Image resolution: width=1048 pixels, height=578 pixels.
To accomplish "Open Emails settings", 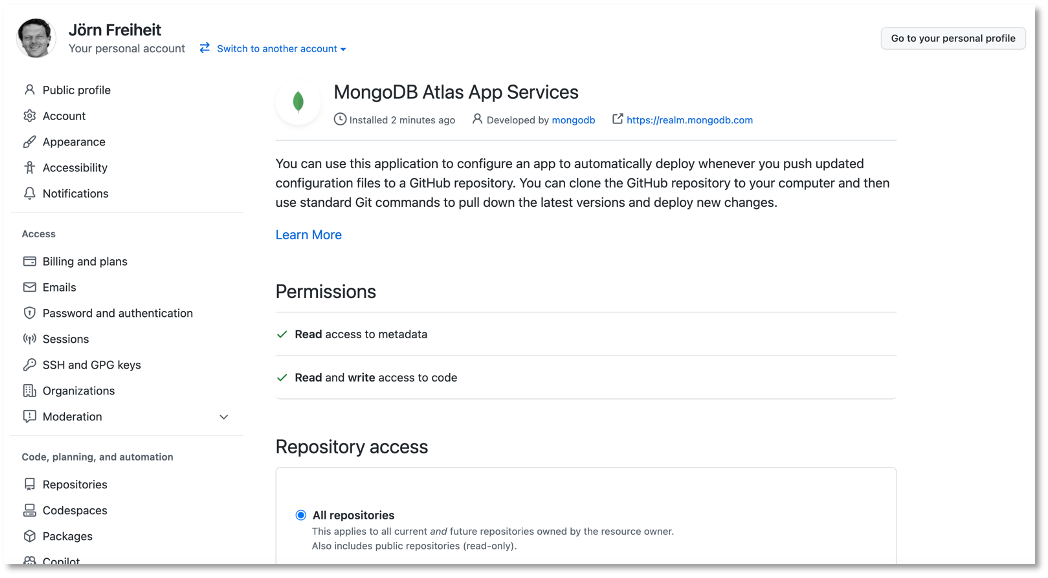I will pyautogui.click(x=59, y=287).
